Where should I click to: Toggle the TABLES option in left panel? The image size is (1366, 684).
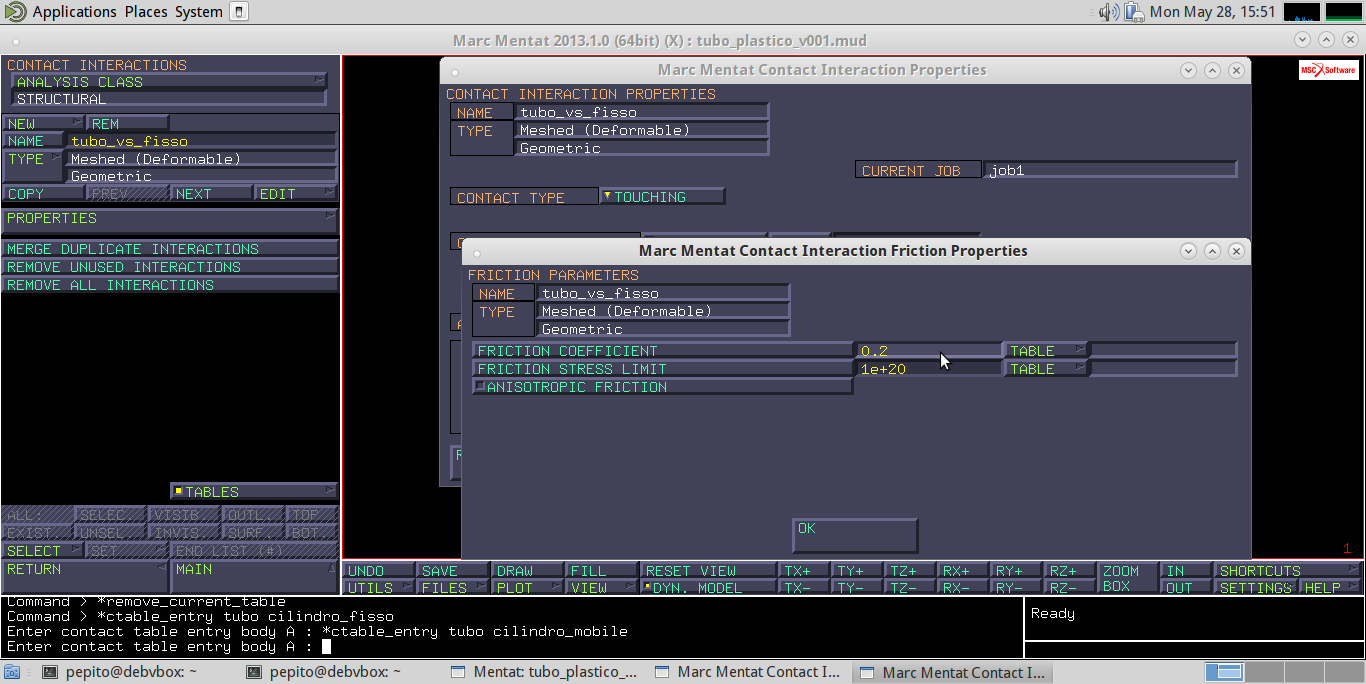pyautogui.click(x=254, y=492)
